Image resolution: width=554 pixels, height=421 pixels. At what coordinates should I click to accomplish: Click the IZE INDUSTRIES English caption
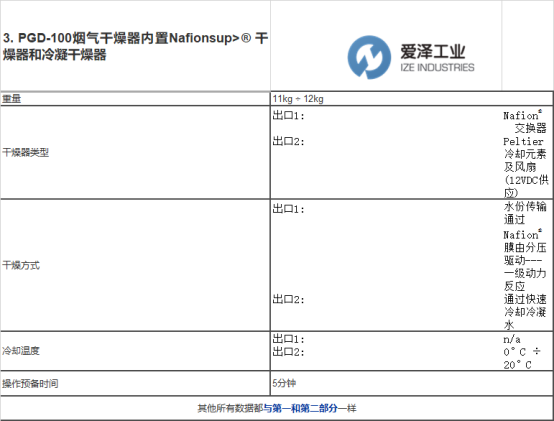coord(437,67)
